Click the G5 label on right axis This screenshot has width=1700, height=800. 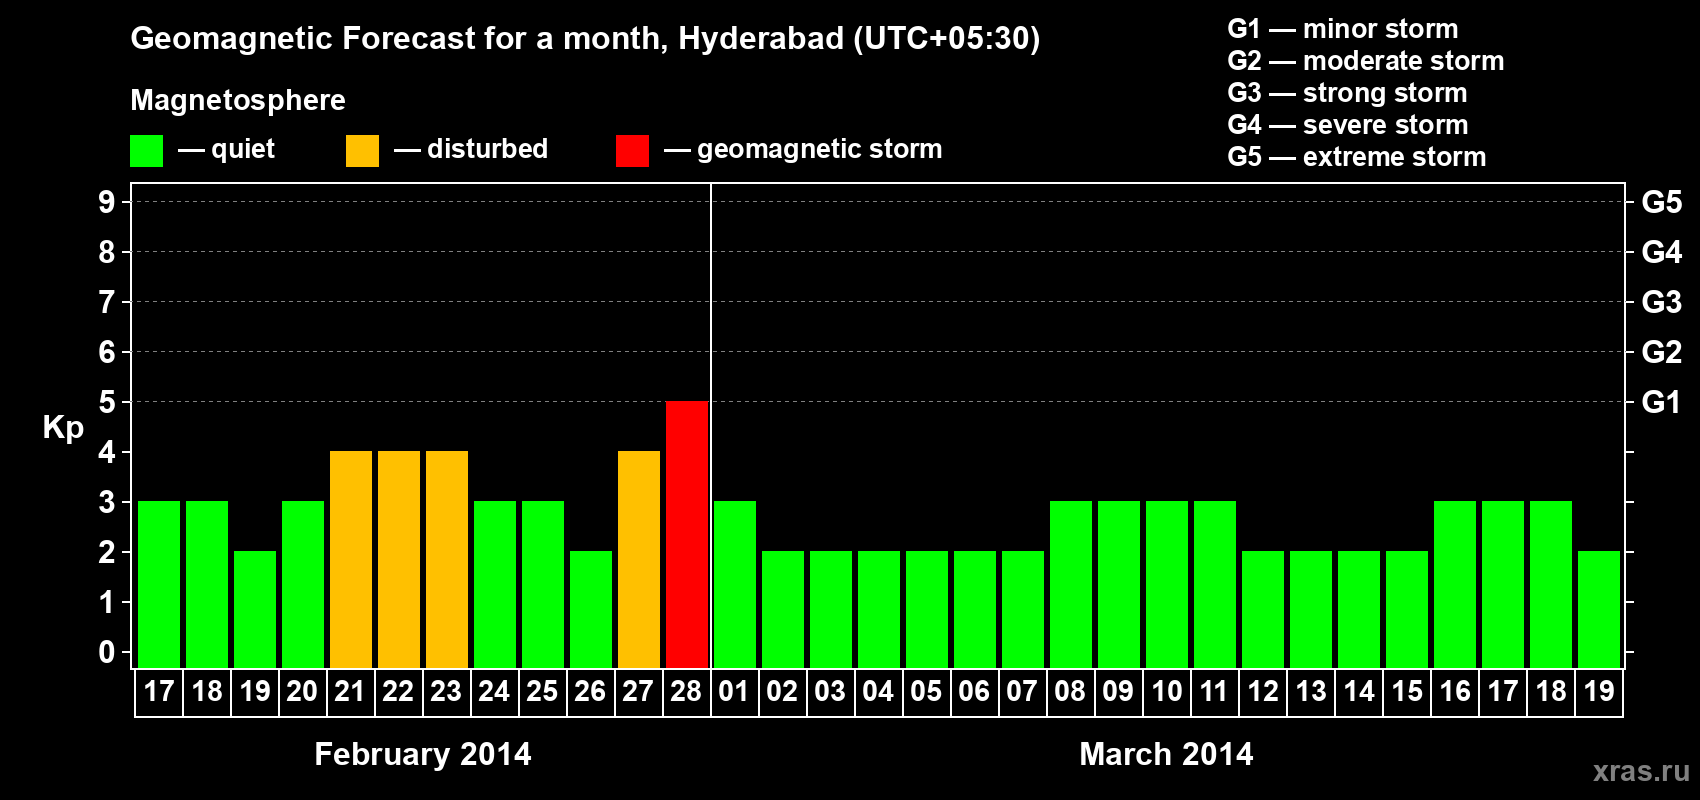click(x=1662, y=202)
